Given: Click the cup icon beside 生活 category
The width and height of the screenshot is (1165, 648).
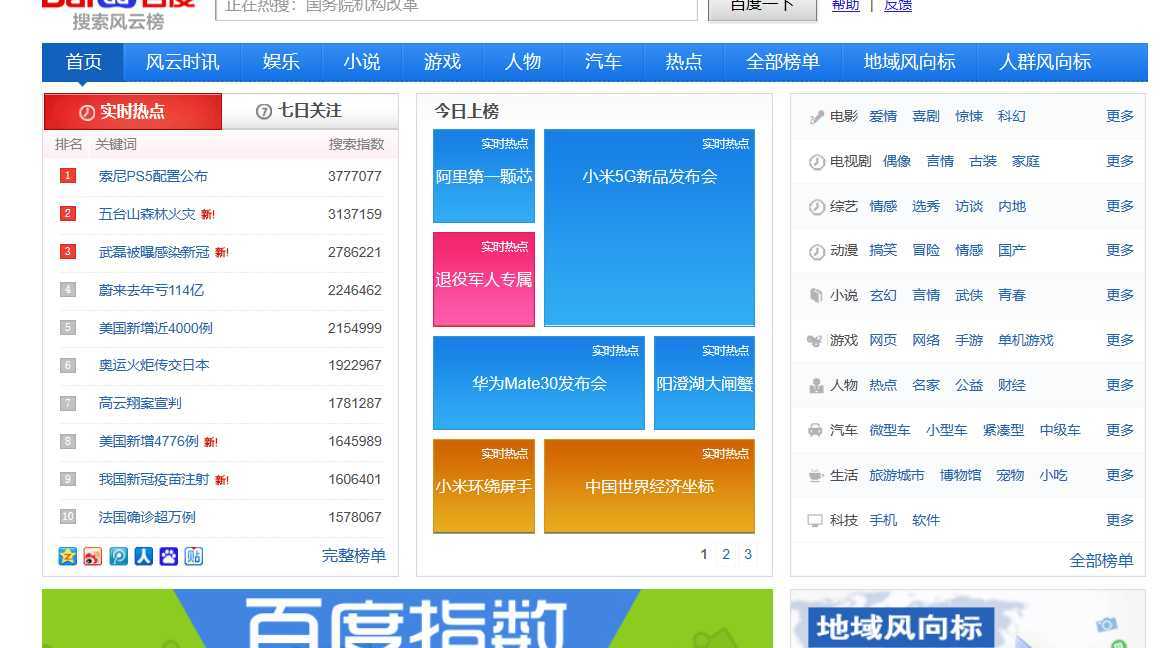Looking at the screenshot, I should [x=815, y=475].
